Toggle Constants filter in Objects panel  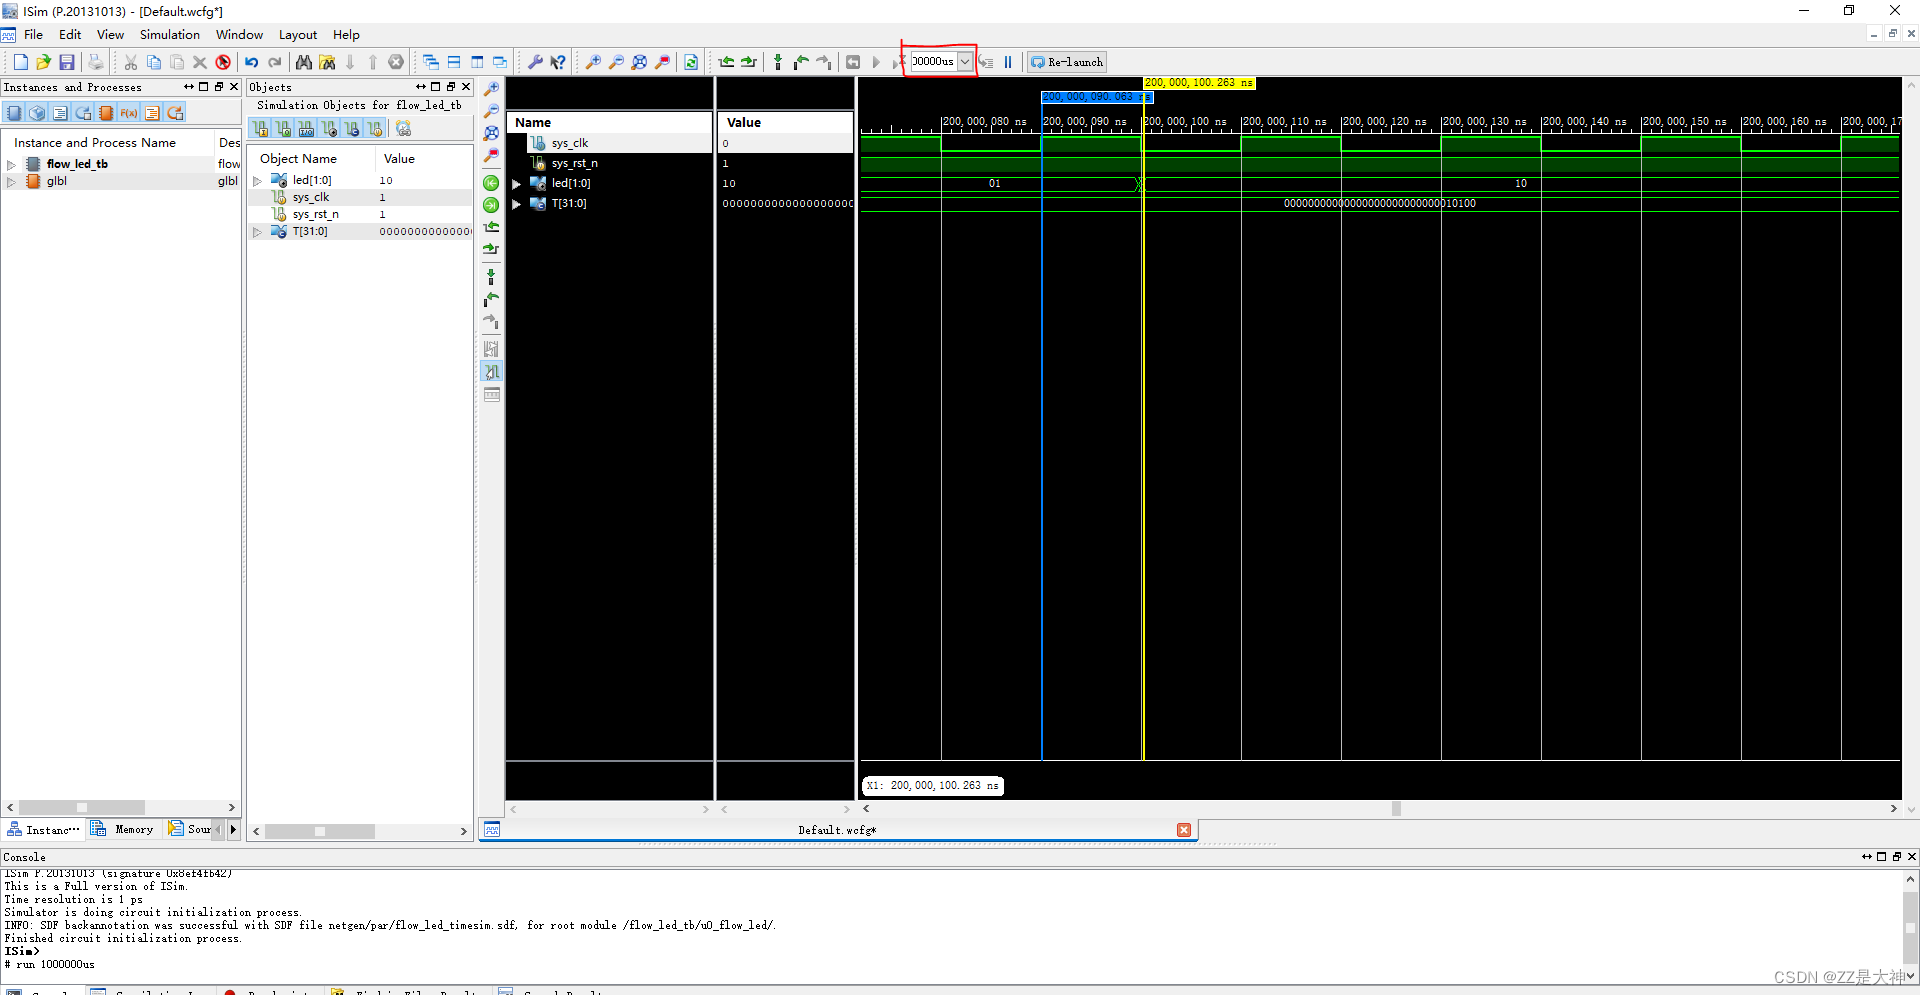pos(352,129)
